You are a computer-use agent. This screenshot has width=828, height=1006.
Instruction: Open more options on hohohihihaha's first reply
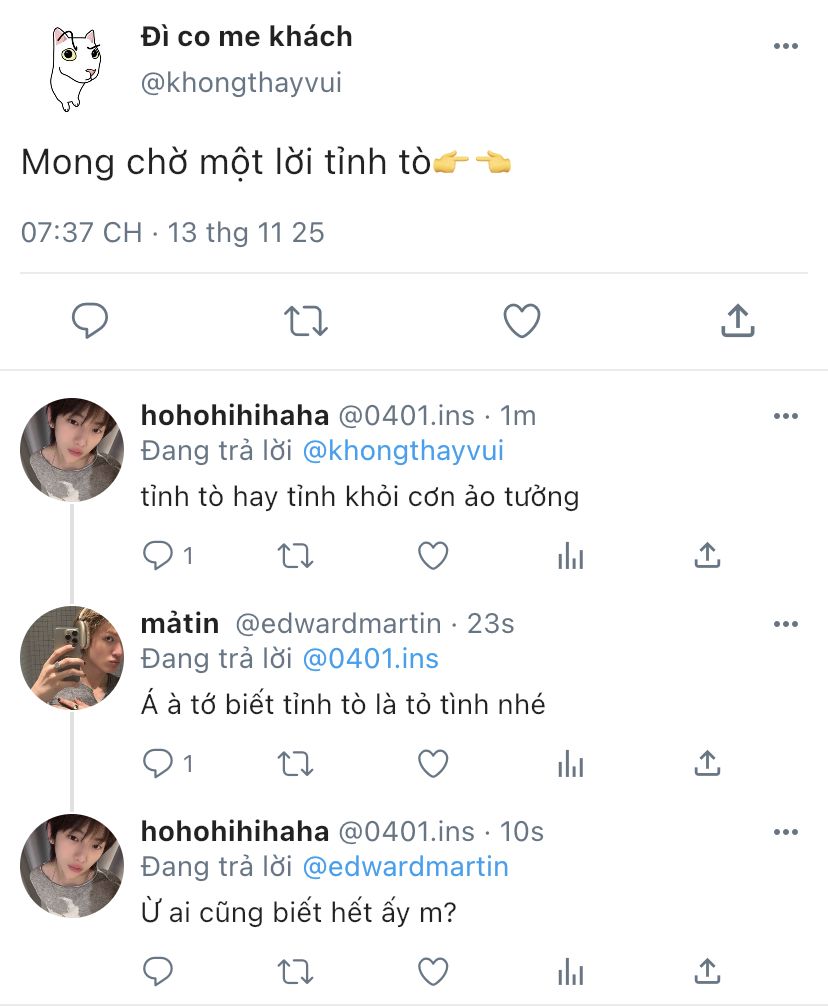point(786,416)
